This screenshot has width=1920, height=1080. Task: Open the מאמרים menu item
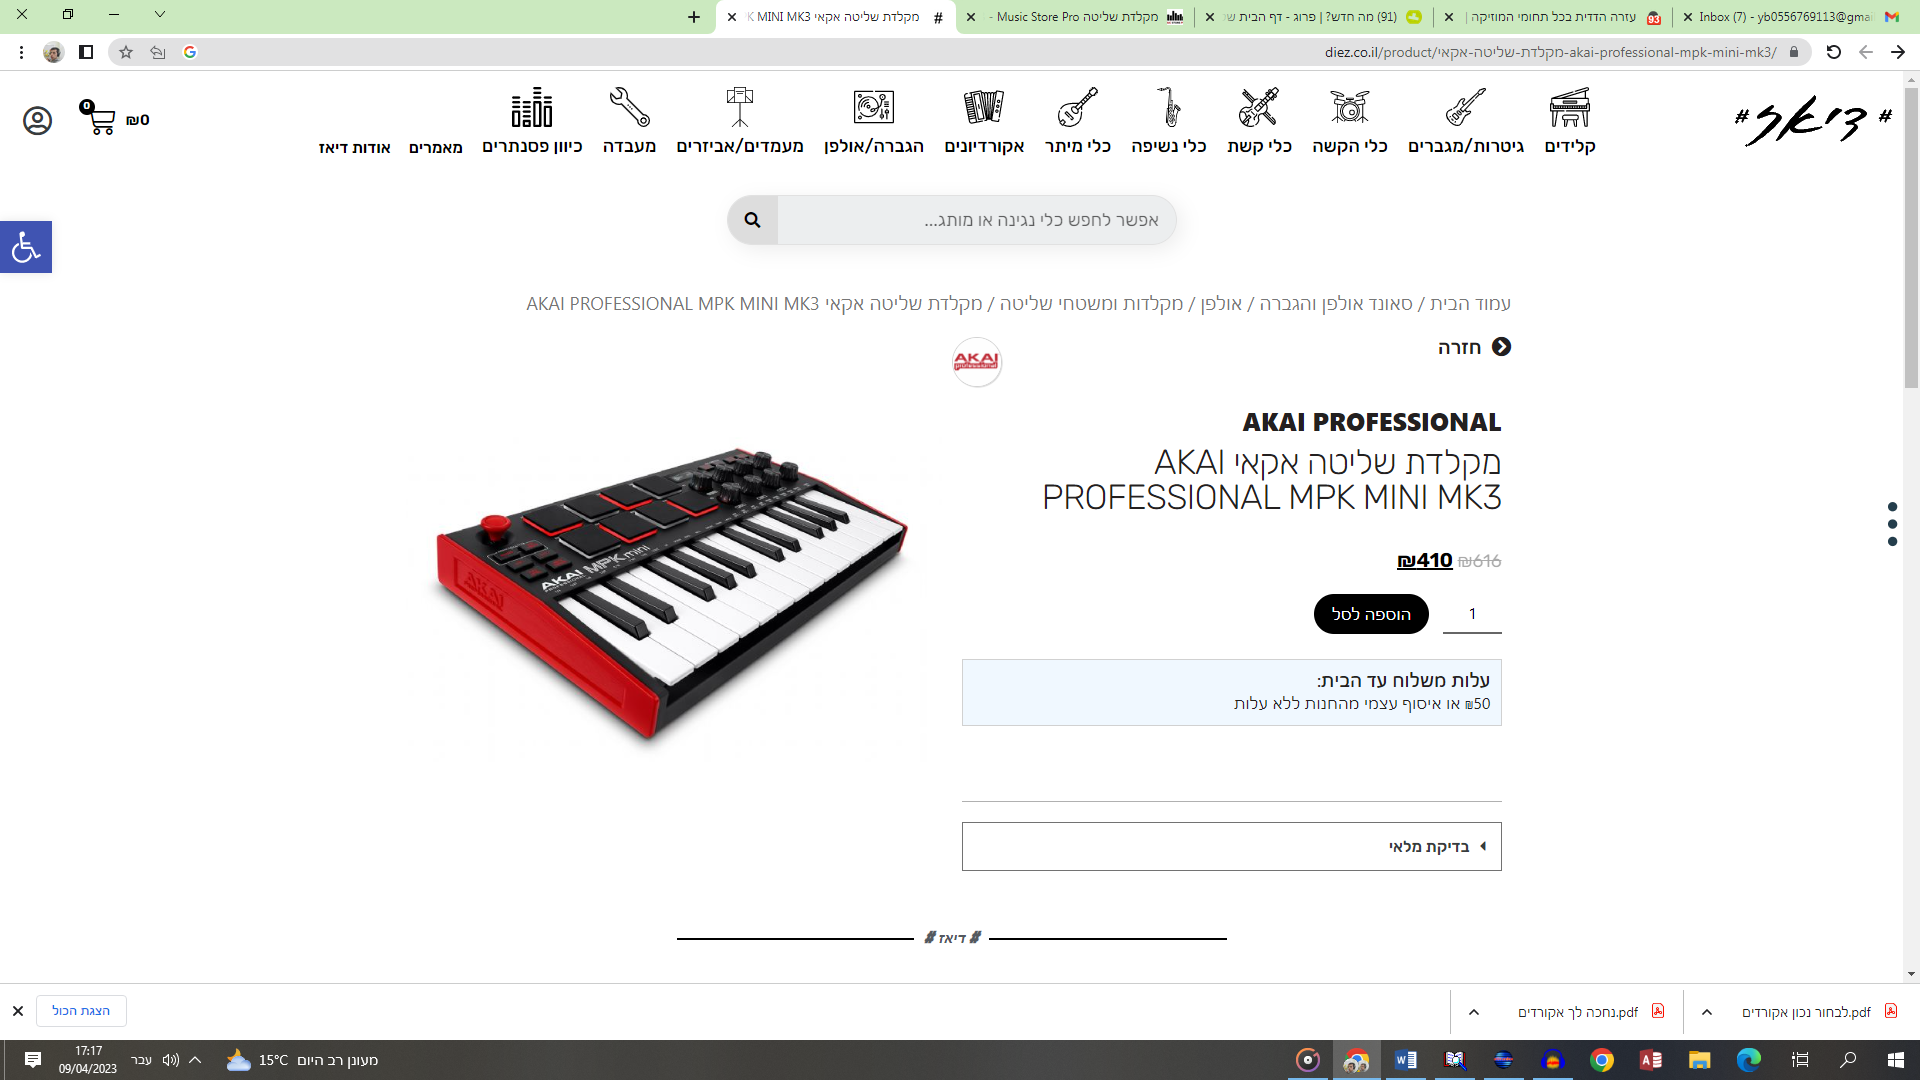point(435,148)
